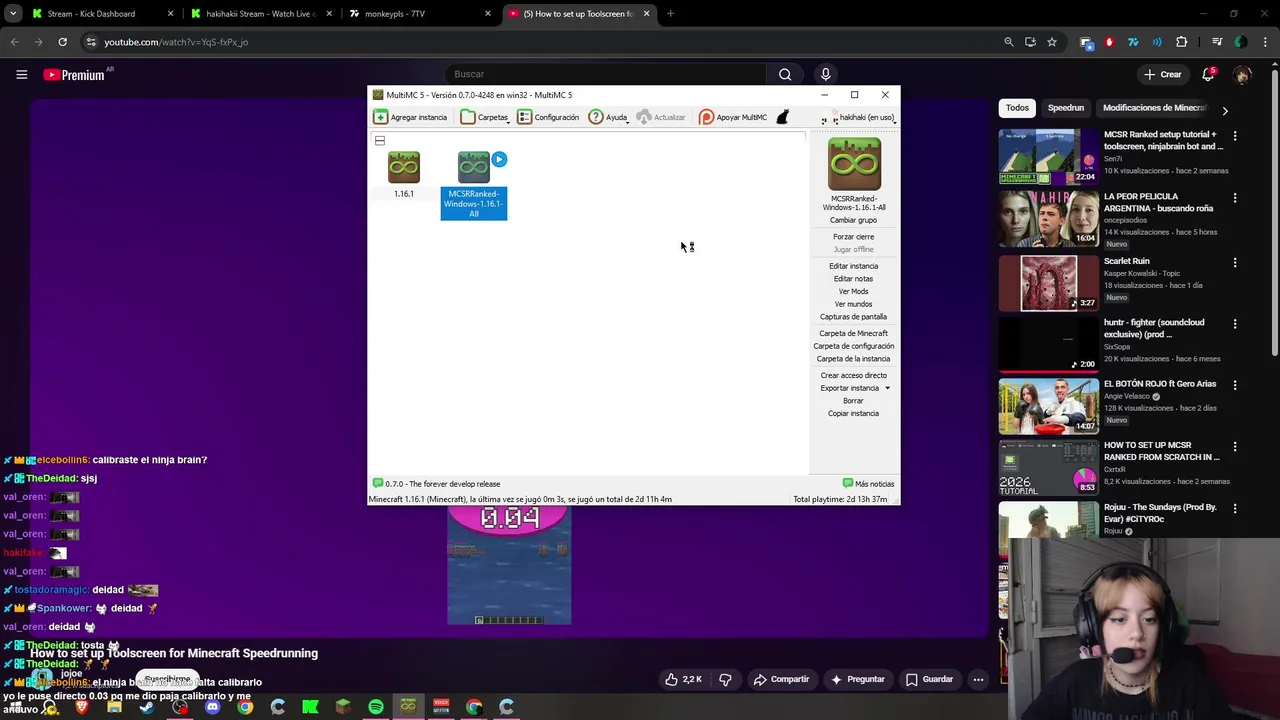This screenshot has width=1280, height=720.
Task: Open Carpeta de configuración
Action: pyautogui.click(x=853, y=346)
